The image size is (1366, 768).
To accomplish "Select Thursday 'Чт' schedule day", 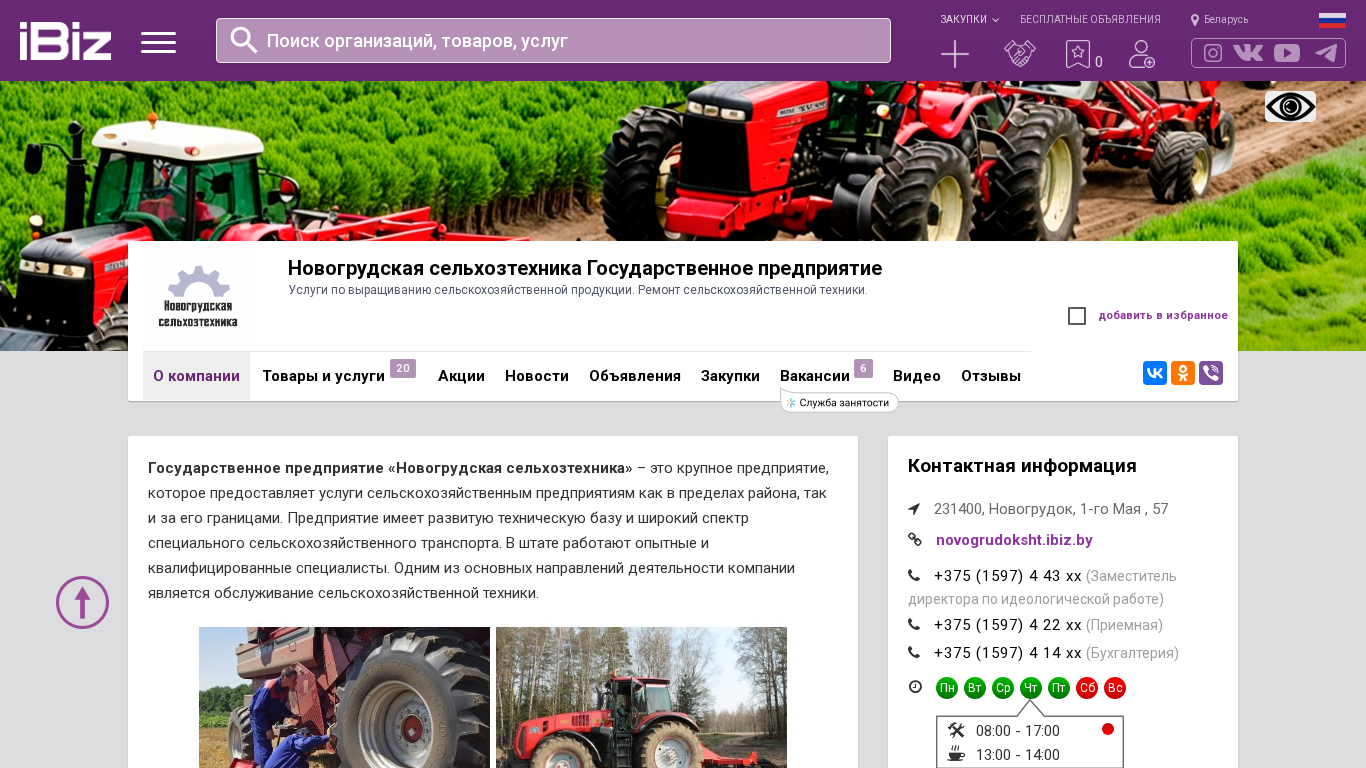I will click(1031, 688).
